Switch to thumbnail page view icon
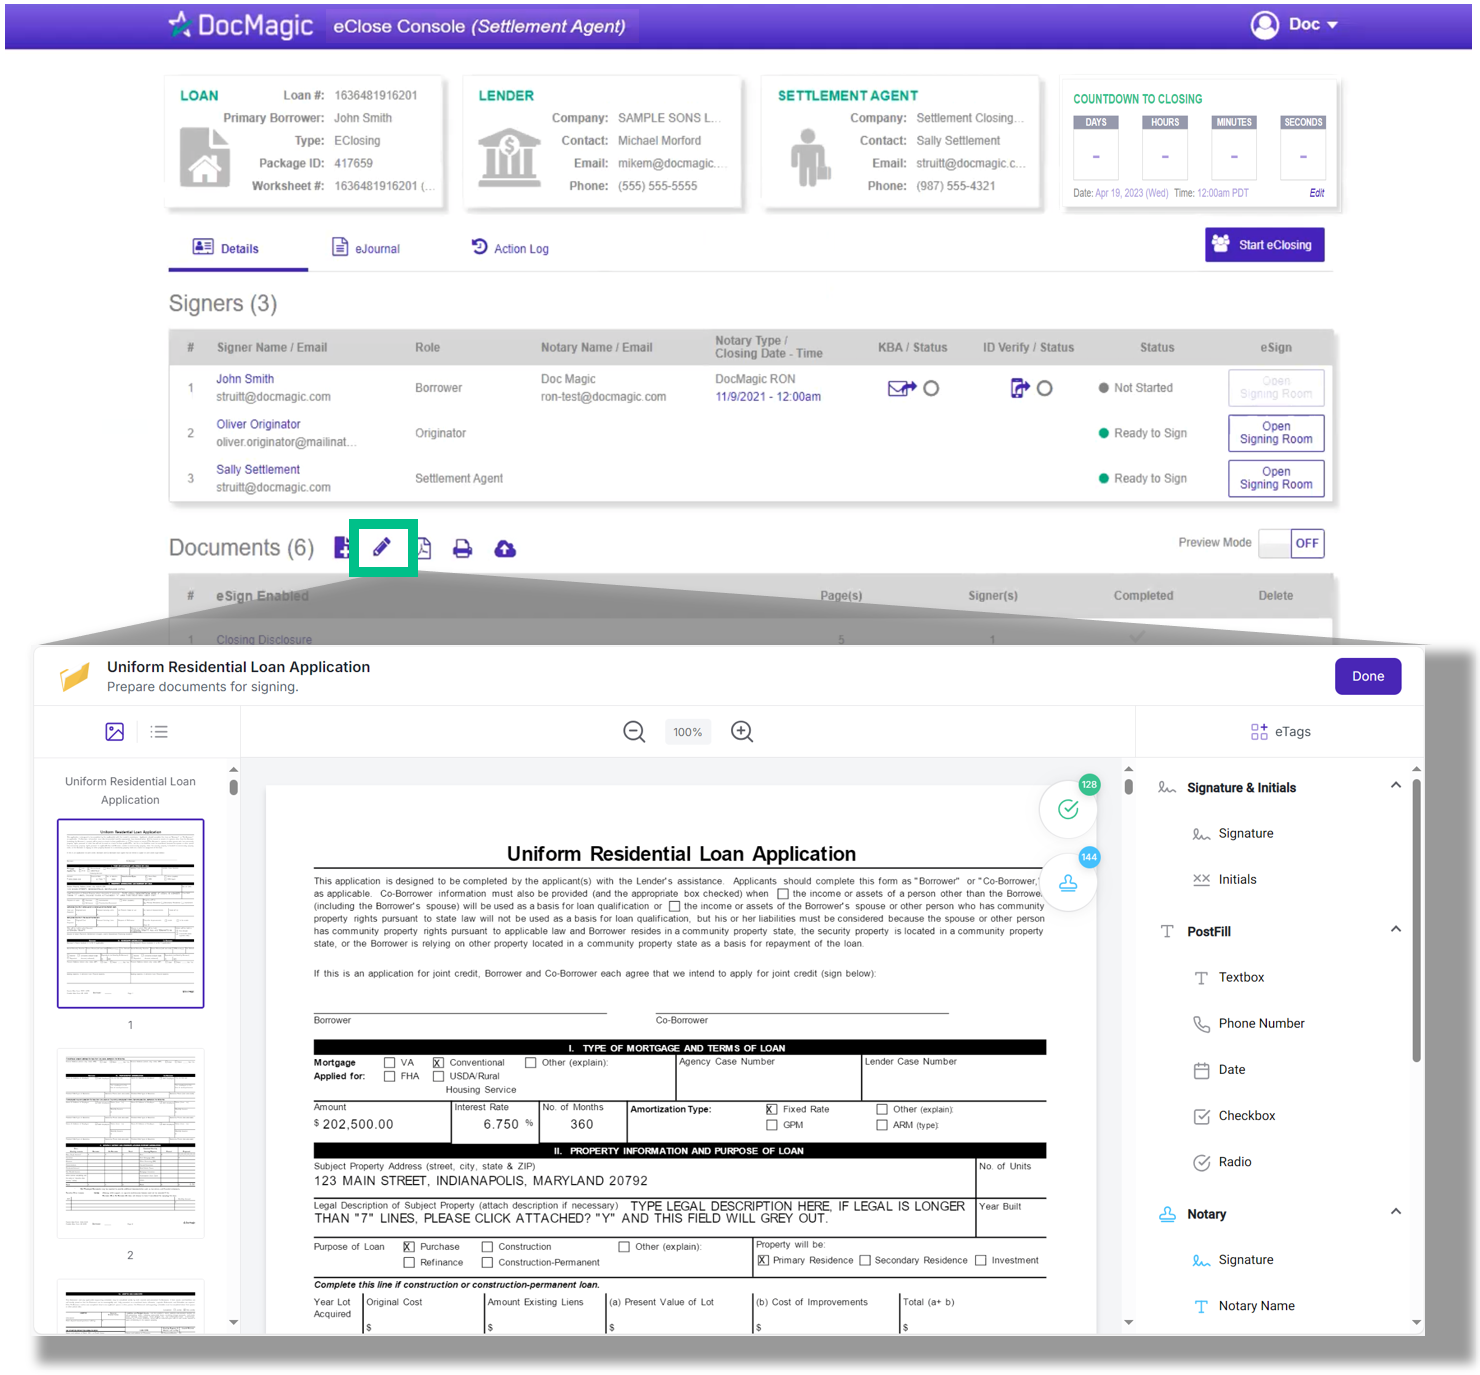 (x=115, y=732)
